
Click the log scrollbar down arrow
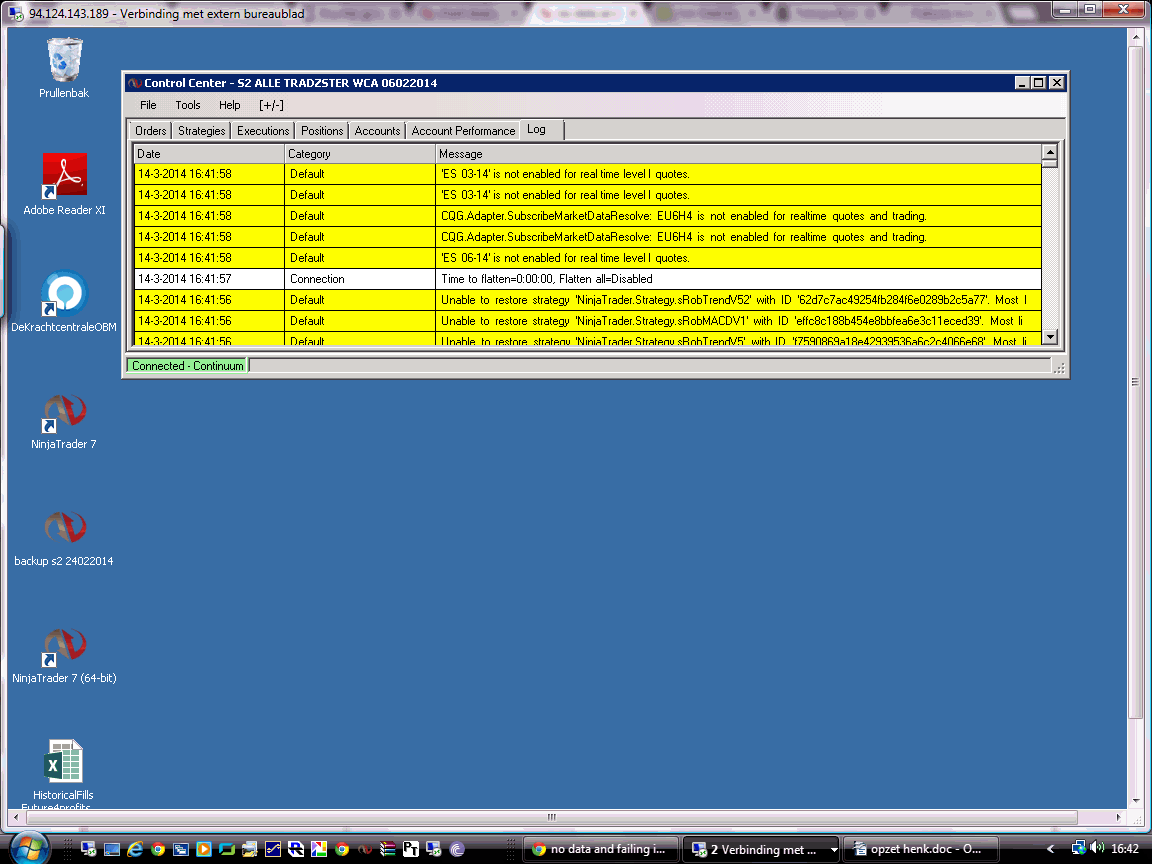(x=1050, y=336)
